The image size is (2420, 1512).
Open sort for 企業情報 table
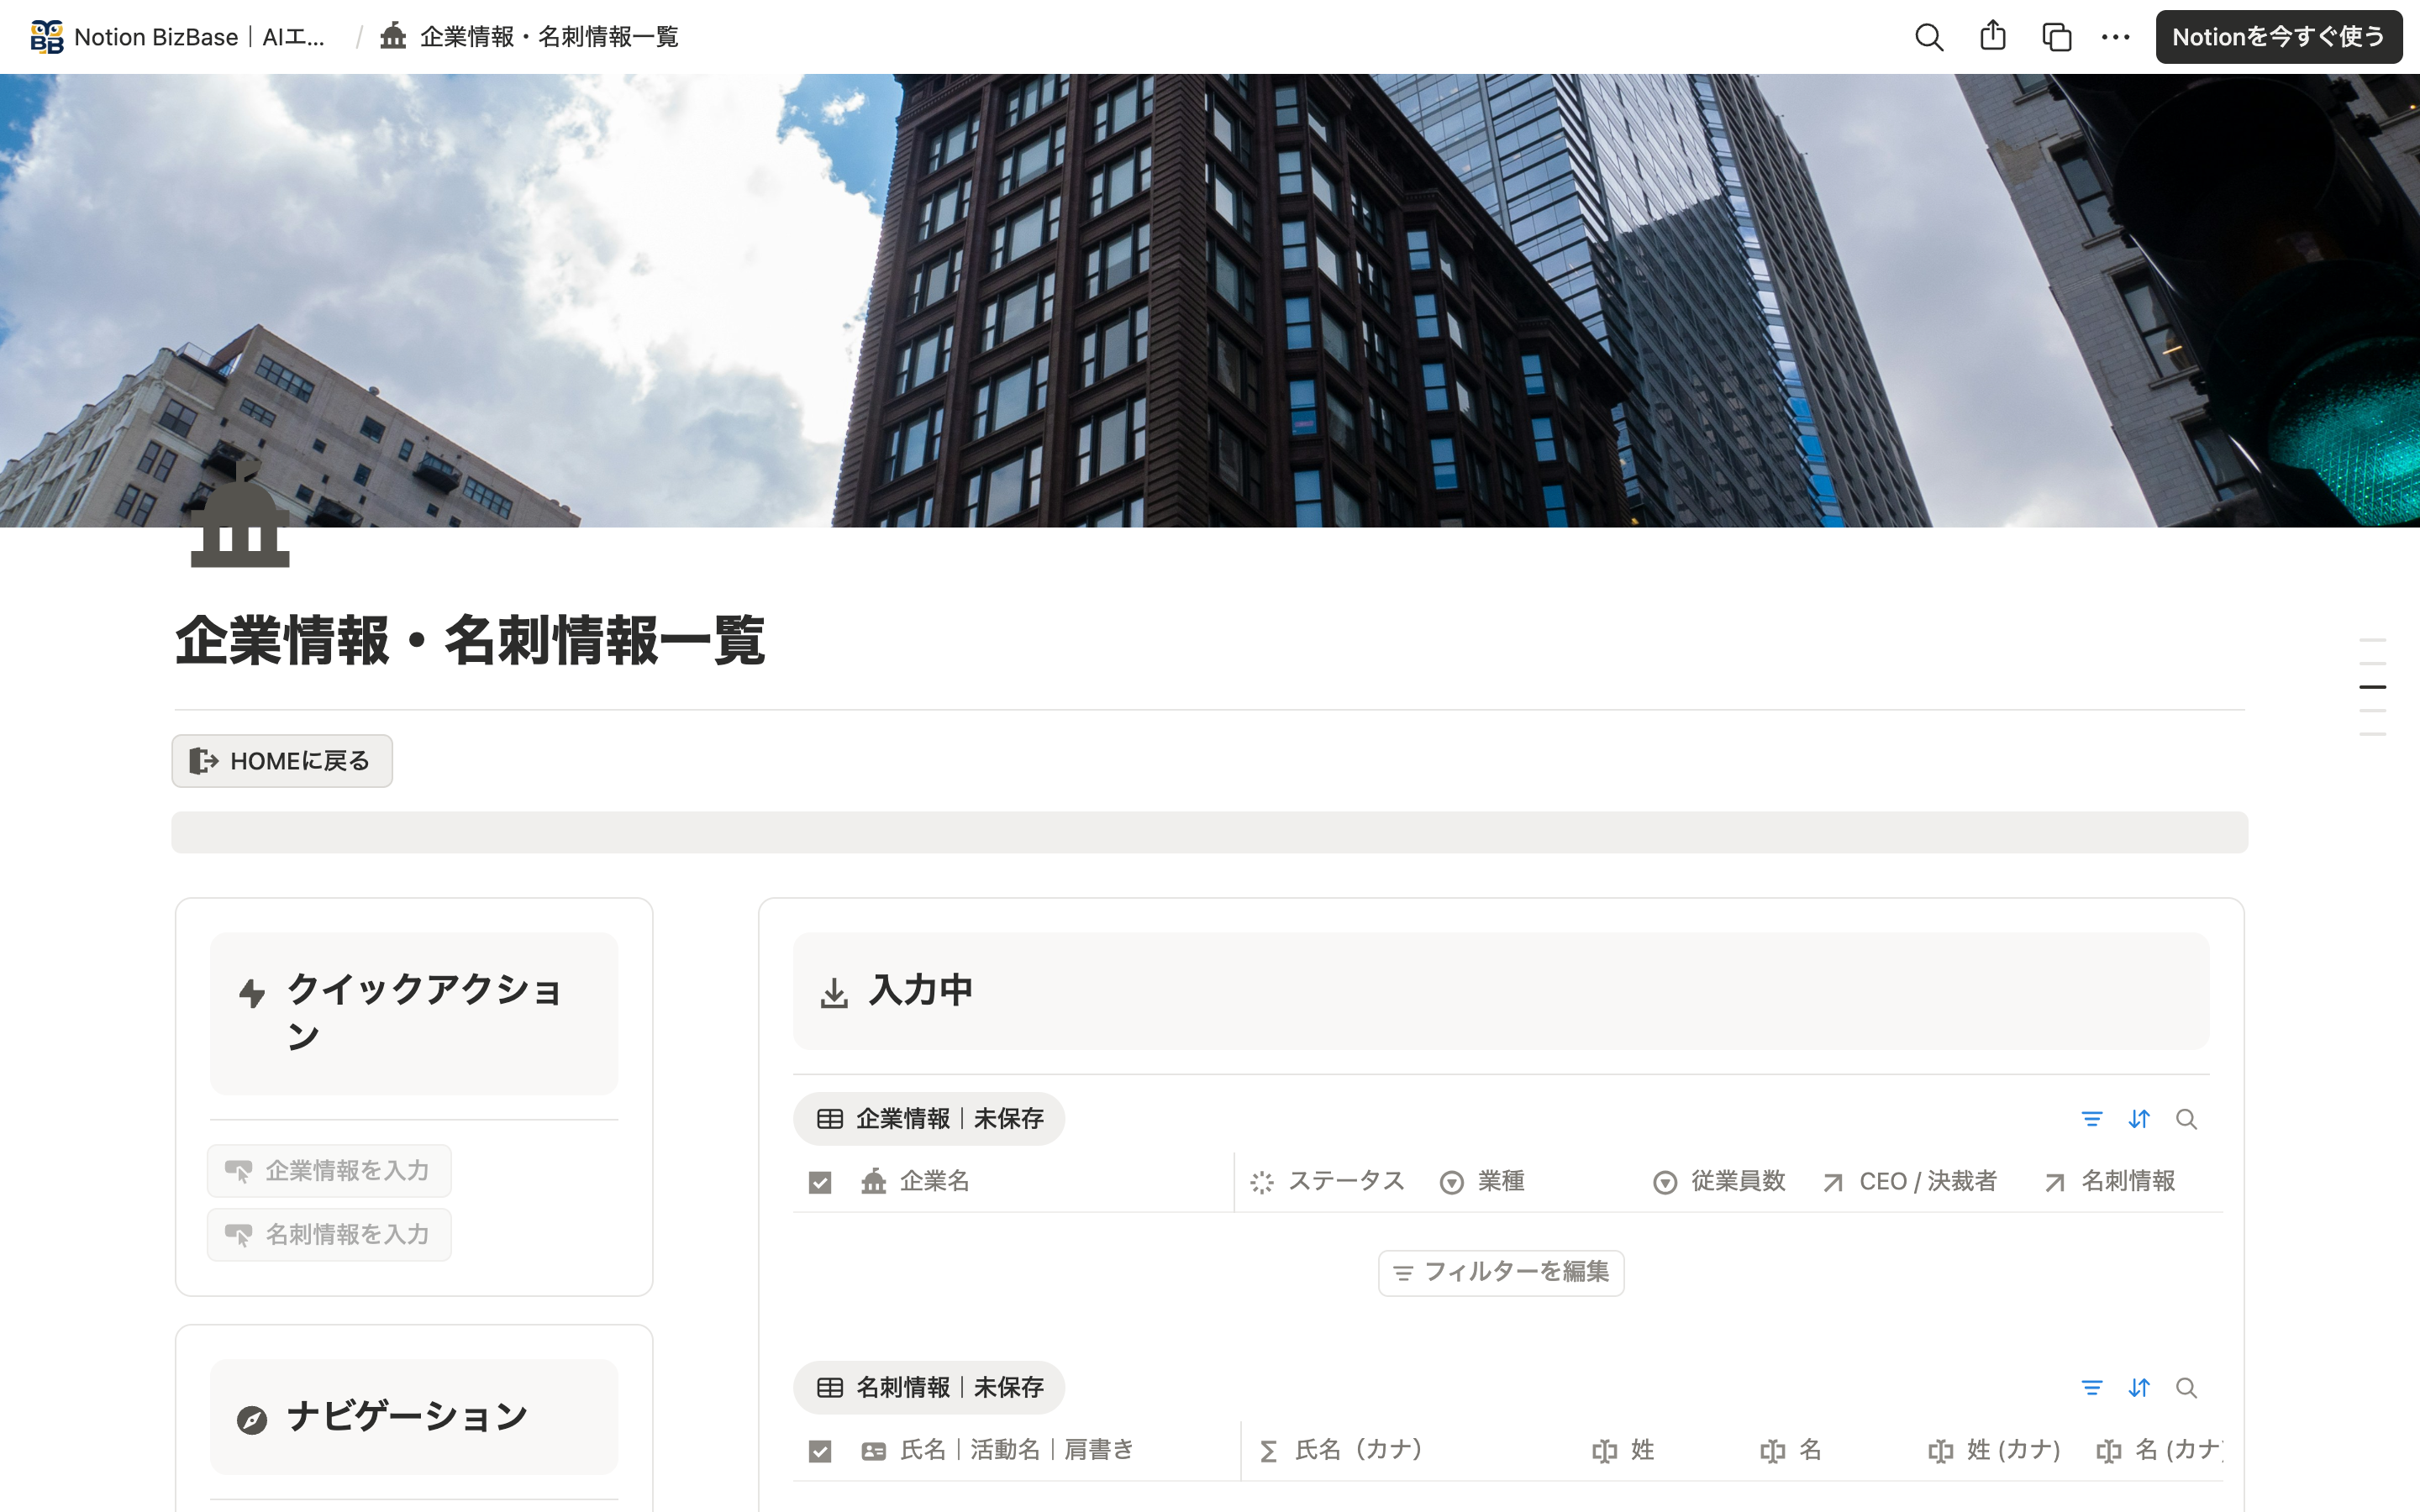(x=2139, y=1119)
